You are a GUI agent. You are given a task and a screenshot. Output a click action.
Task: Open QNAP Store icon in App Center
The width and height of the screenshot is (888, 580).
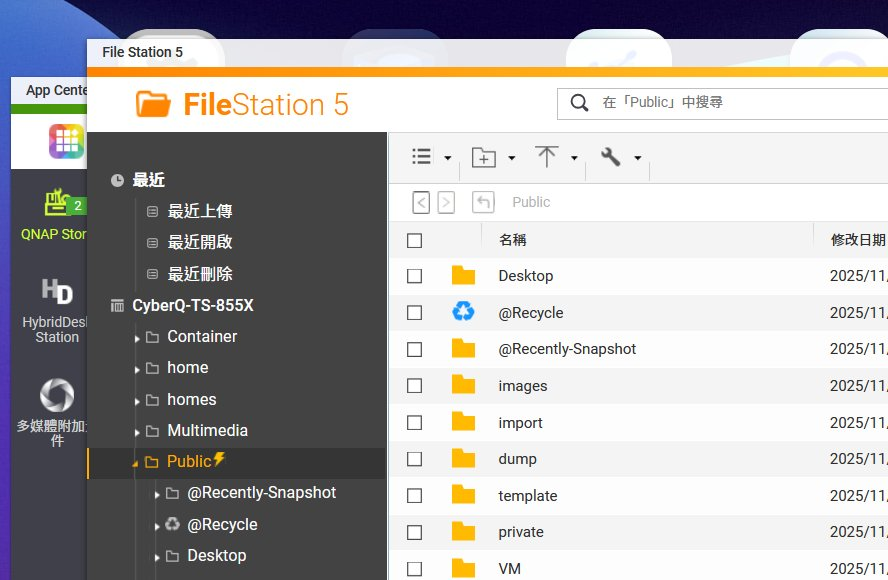[x=58, y=205]
